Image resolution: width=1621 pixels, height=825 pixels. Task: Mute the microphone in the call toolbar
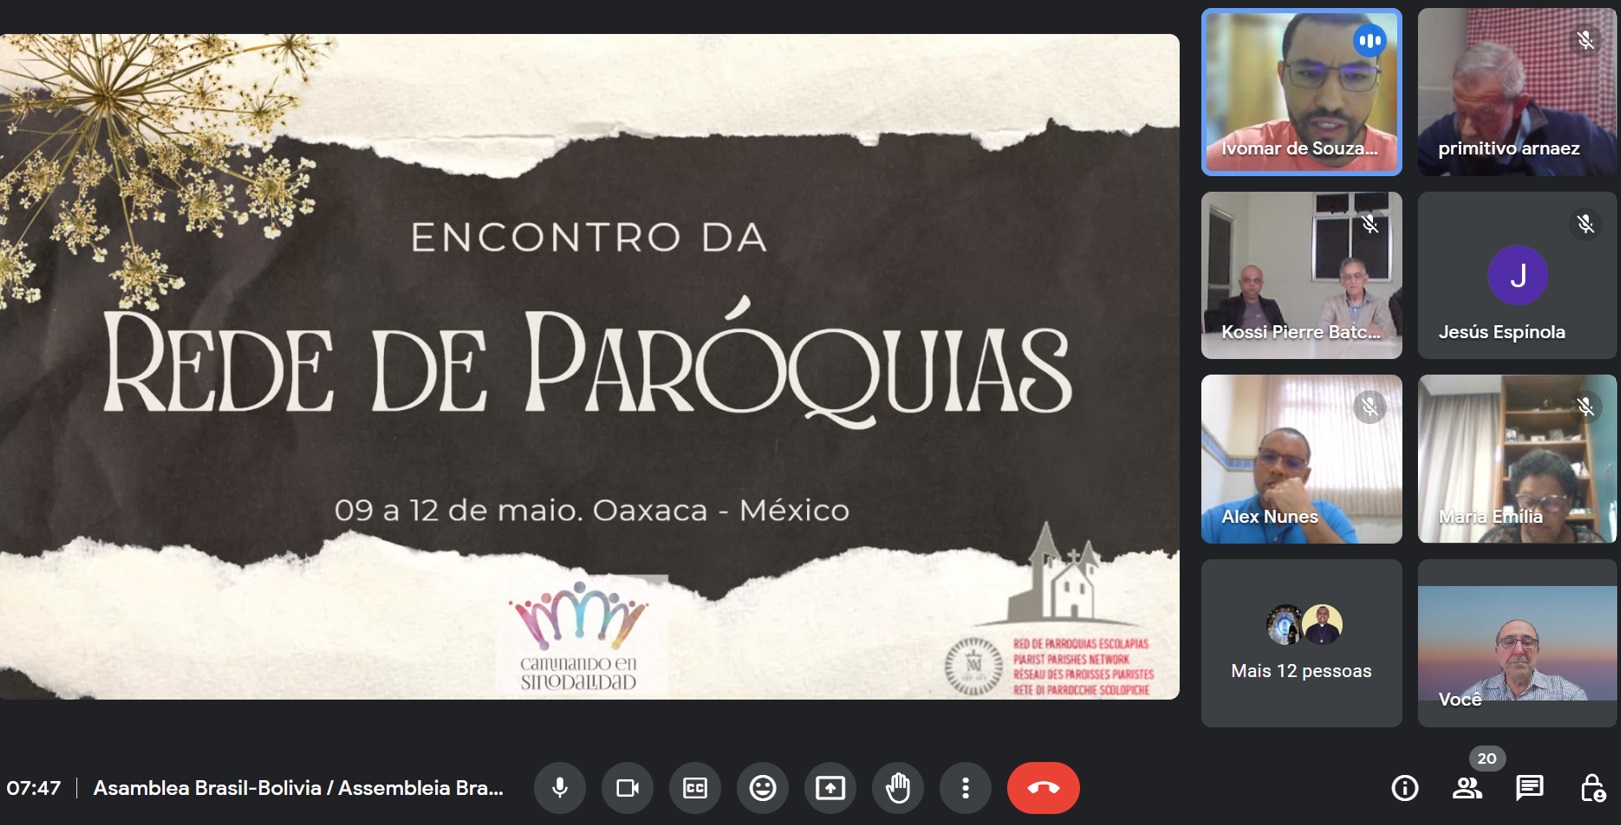[560, 788]
